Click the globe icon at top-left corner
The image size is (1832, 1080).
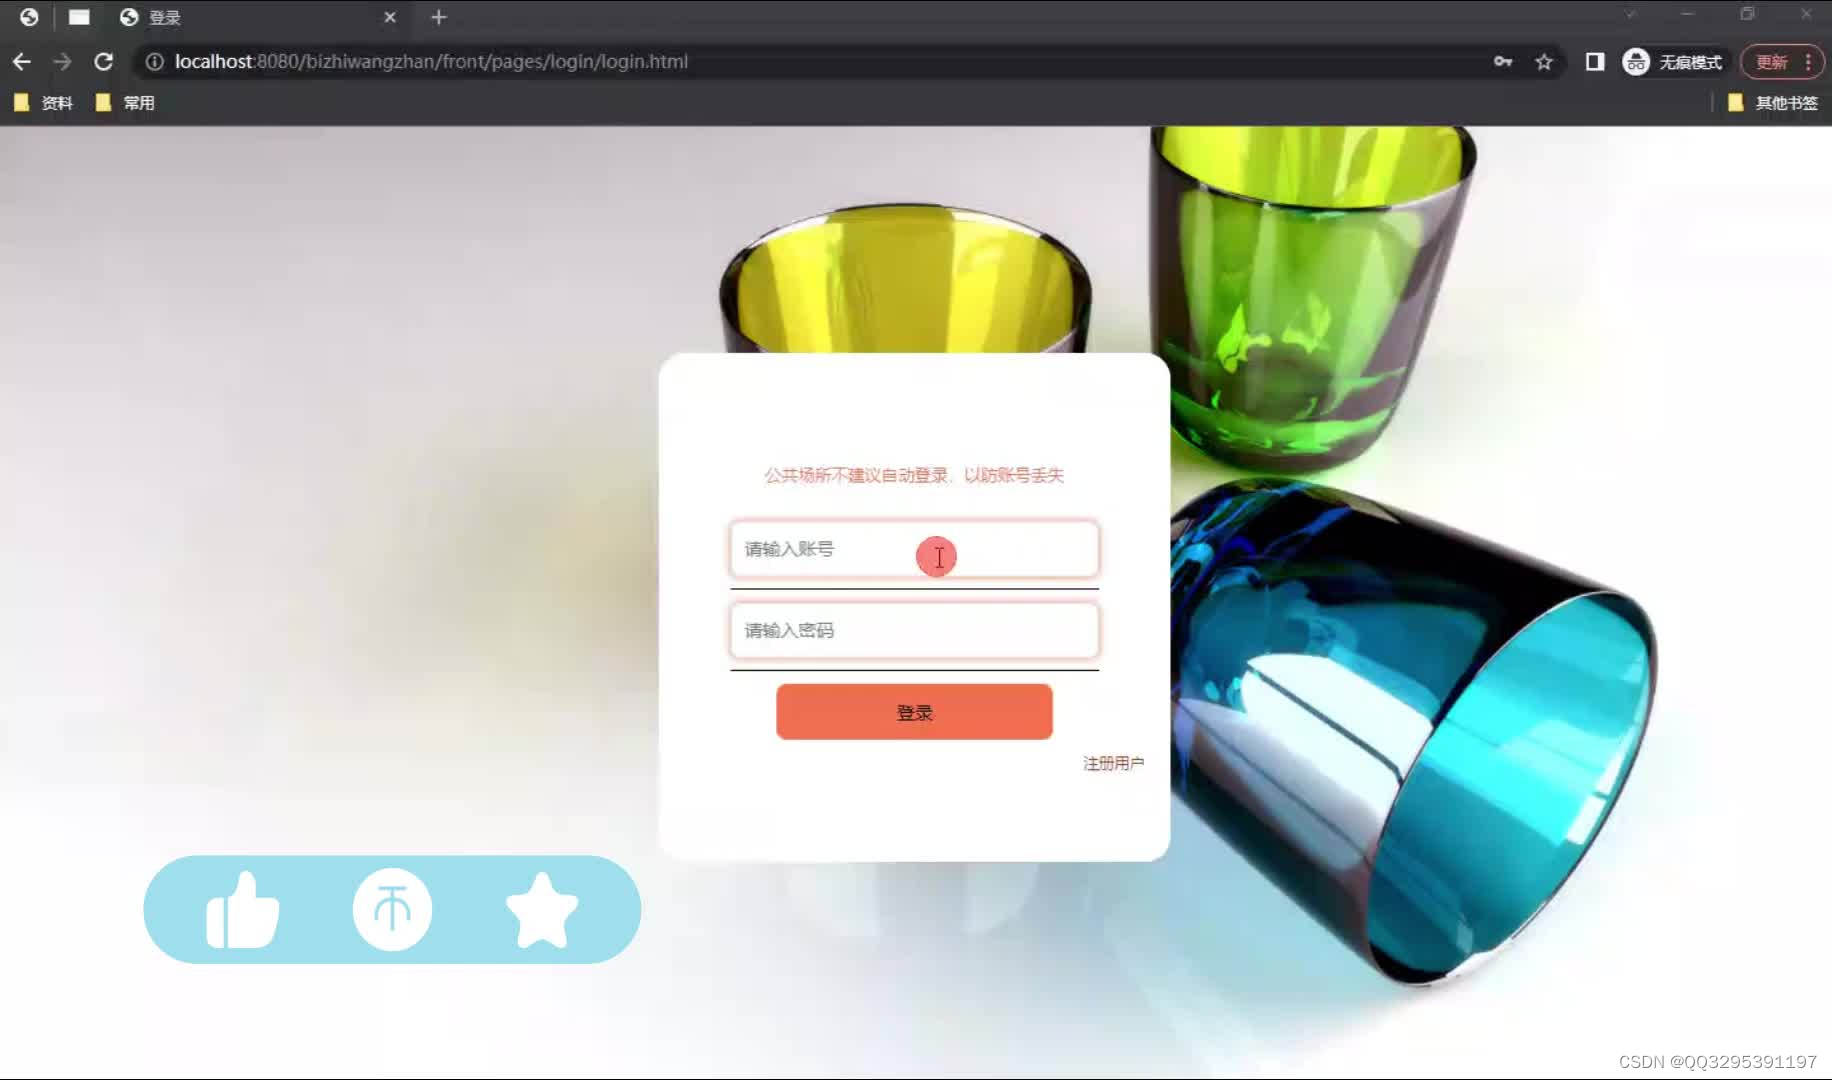click(29, 17)
